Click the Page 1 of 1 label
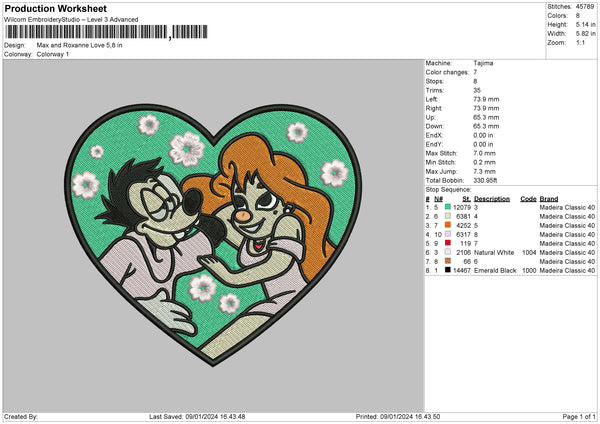 point(579,416)
